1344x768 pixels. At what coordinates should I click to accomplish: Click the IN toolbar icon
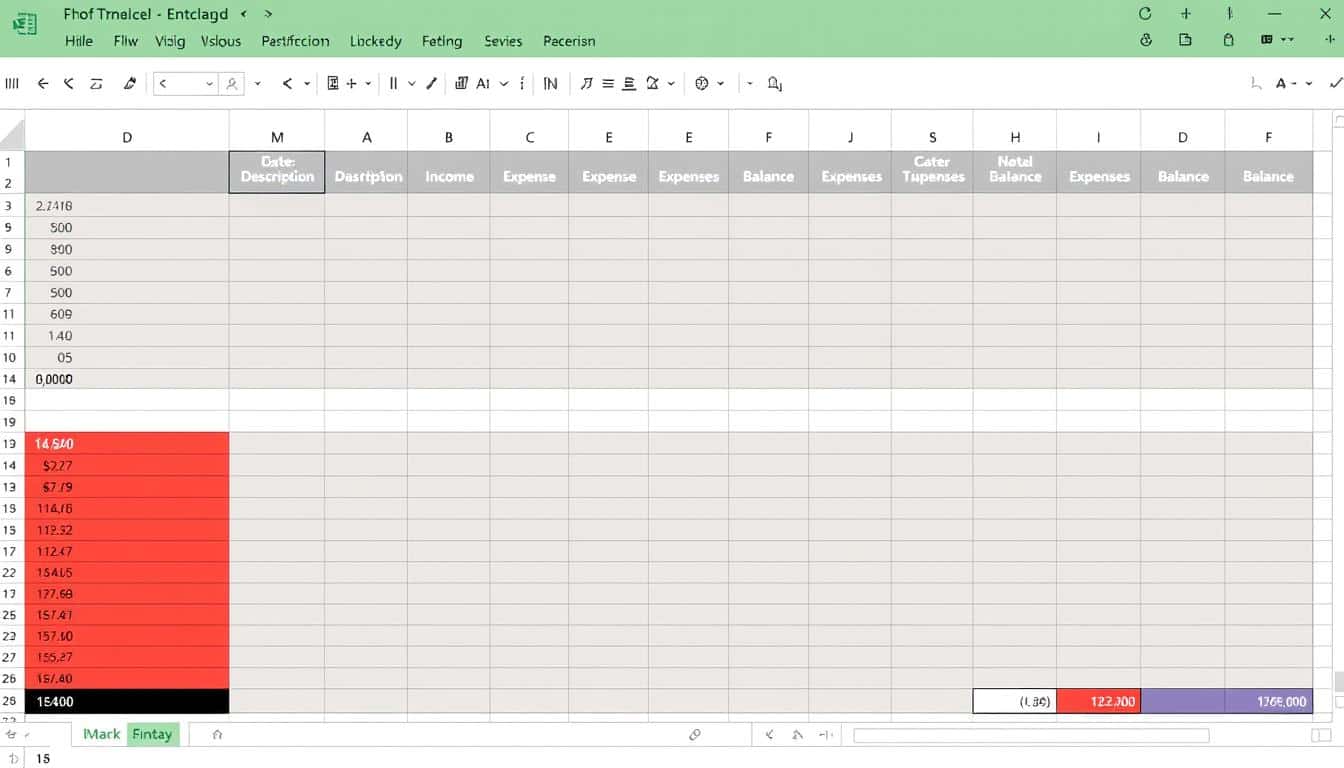550,84
